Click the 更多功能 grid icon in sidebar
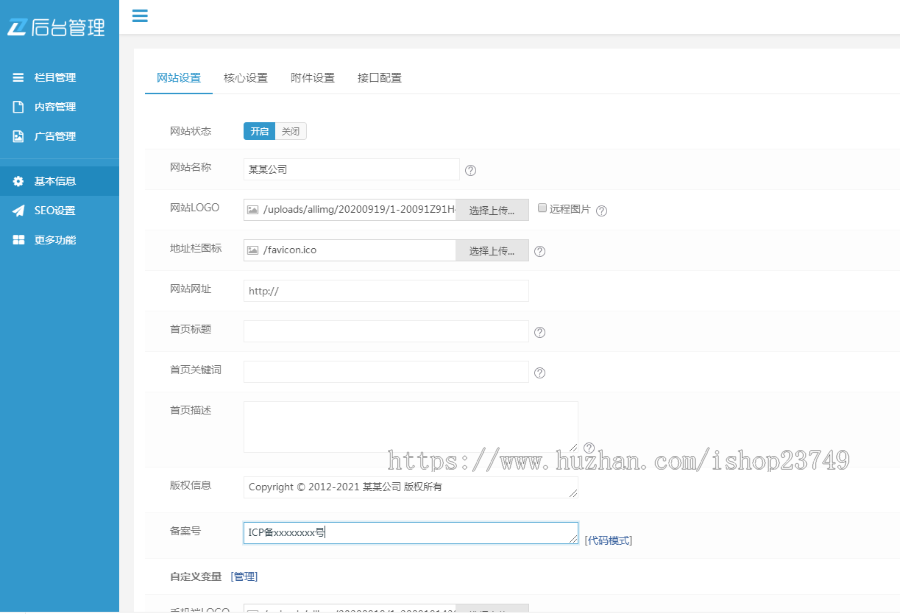This screenshot has width=900, height=614. pyautogui.click(x=18, y=240)
